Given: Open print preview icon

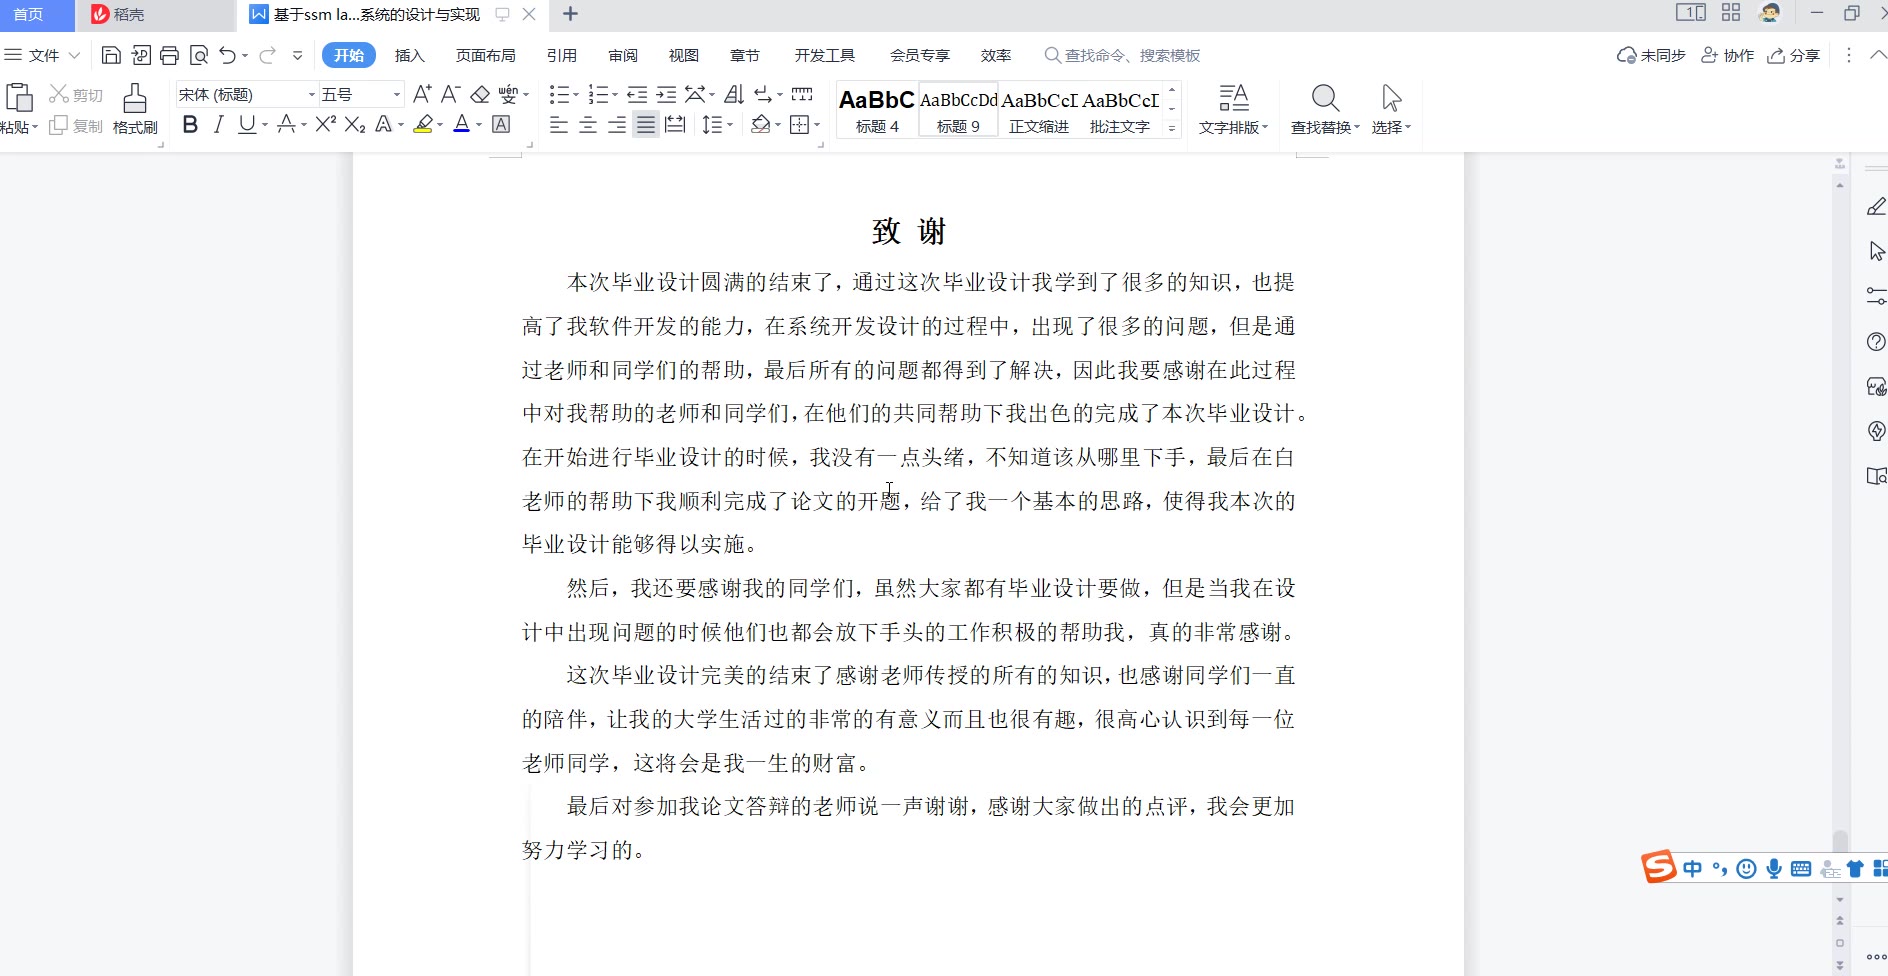Looking at the screenshot, I should coord(199,55).
